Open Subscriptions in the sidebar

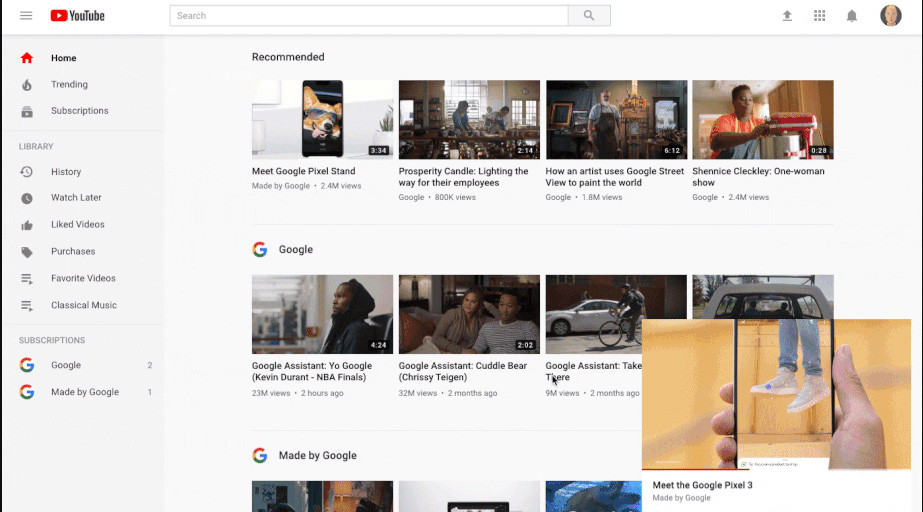click(x=79, y=111)
